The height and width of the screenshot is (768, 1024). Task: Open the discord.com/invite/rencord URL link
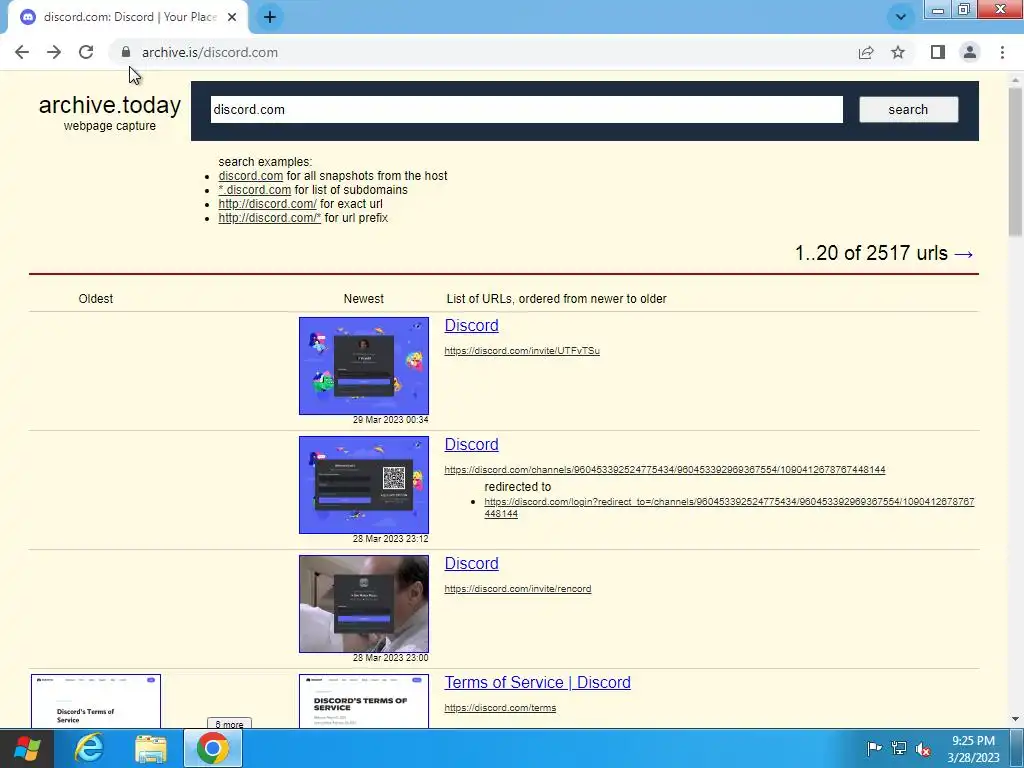coord(518,588)
